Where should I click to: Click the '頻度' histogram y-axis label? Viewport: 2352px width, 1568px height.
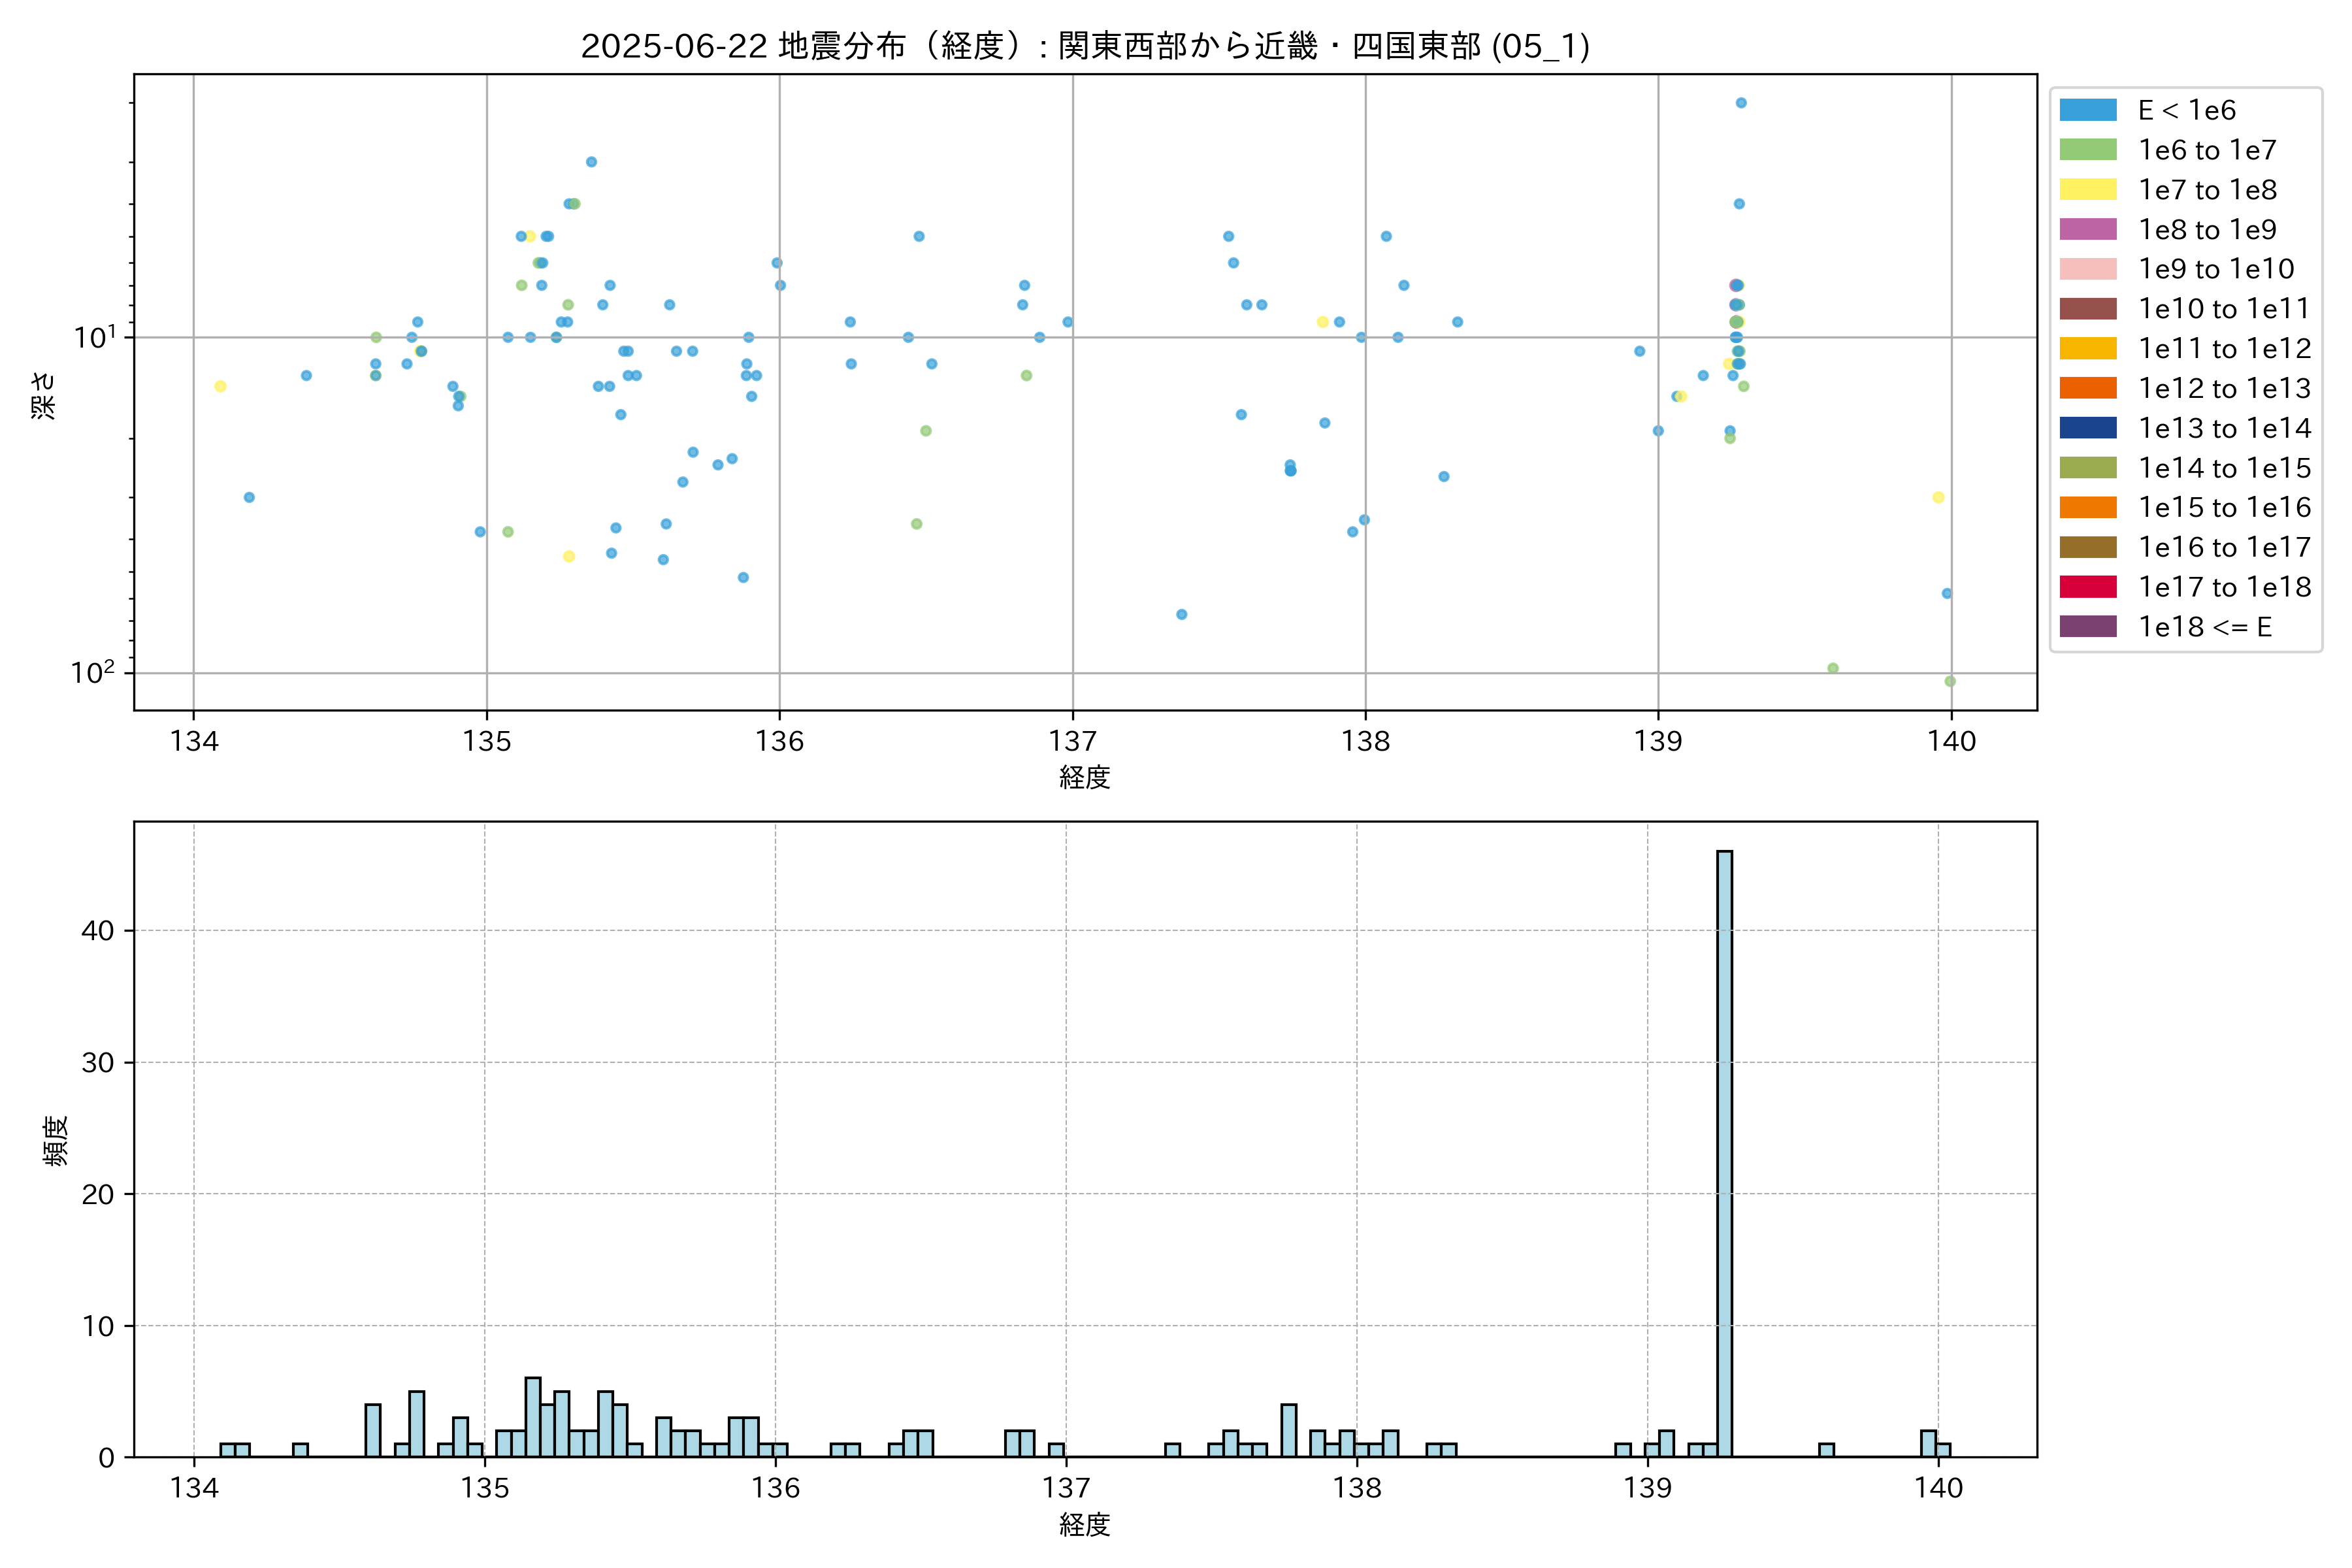(x=56, y=1140)
